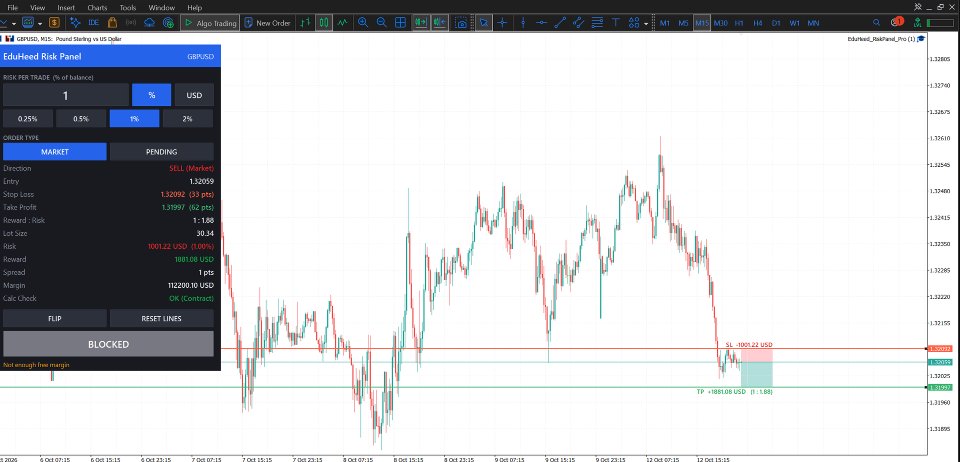
Task: Switch risk unit to USD
Action: [194, 95]
